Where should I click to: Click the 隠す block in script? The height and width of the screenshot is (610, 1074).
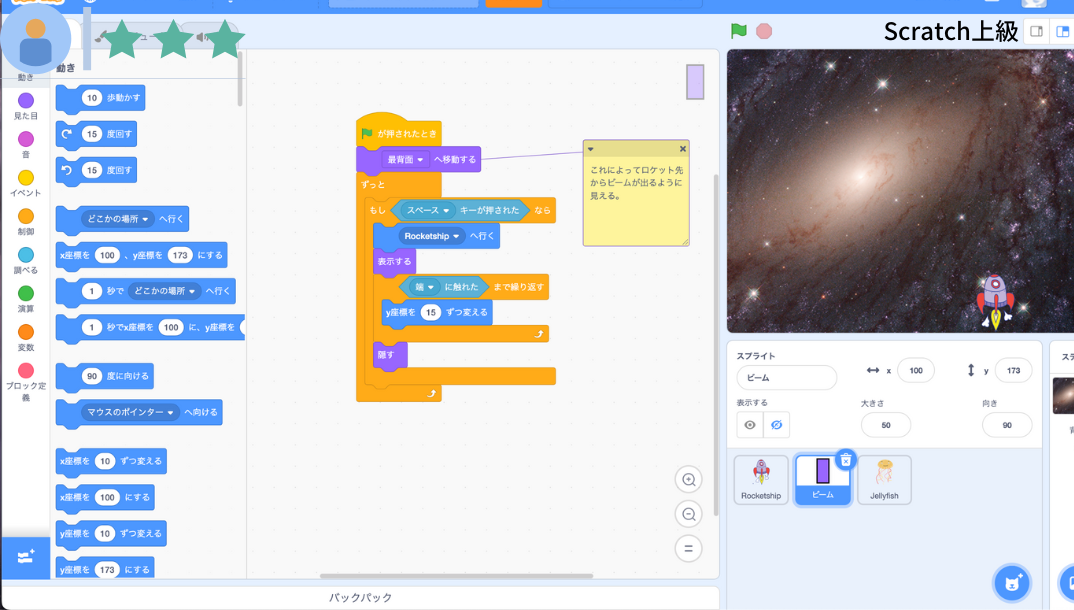pos(390,355)
